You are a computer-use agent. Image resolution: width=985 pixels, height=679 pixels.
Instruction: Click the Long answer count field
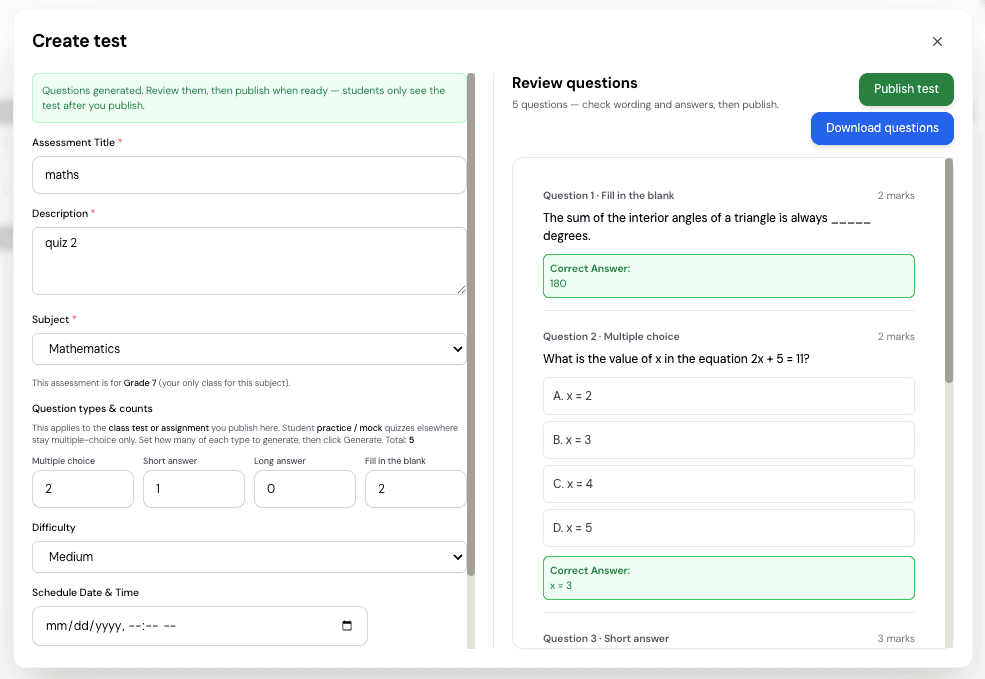coord(304,489)
